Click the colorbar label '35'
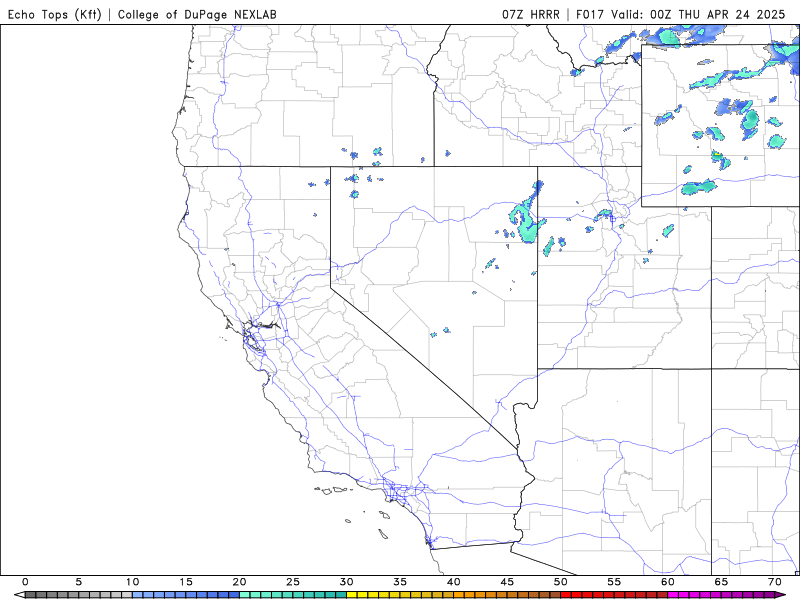The height and width of the screenshot is (600, 800). 400,582
